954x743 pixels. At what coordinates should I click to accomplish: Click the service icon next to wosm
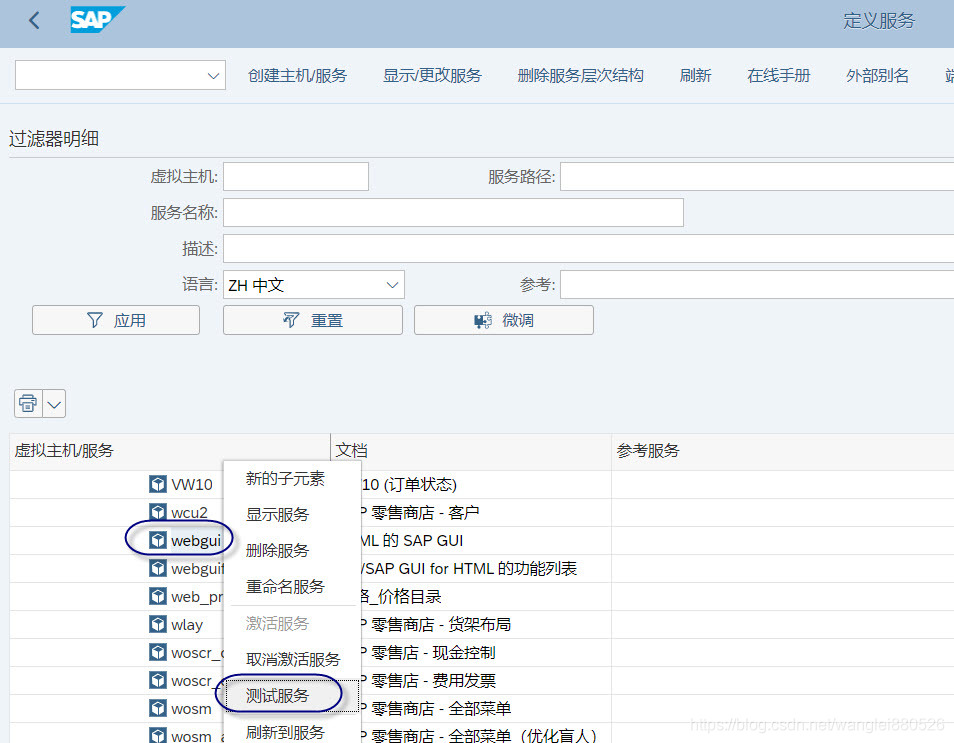pyautogui.click(x=158, y=709)
